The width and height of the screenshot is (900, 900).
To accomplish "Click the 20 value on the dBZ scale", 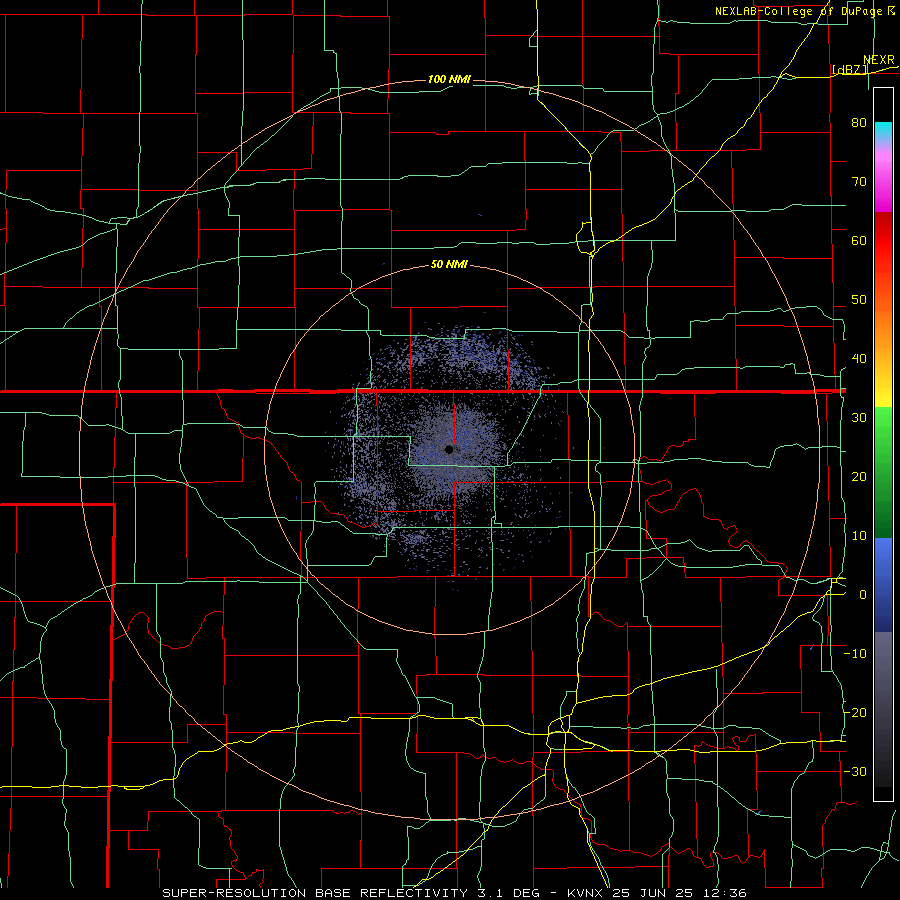I will (x=859, y=477).
